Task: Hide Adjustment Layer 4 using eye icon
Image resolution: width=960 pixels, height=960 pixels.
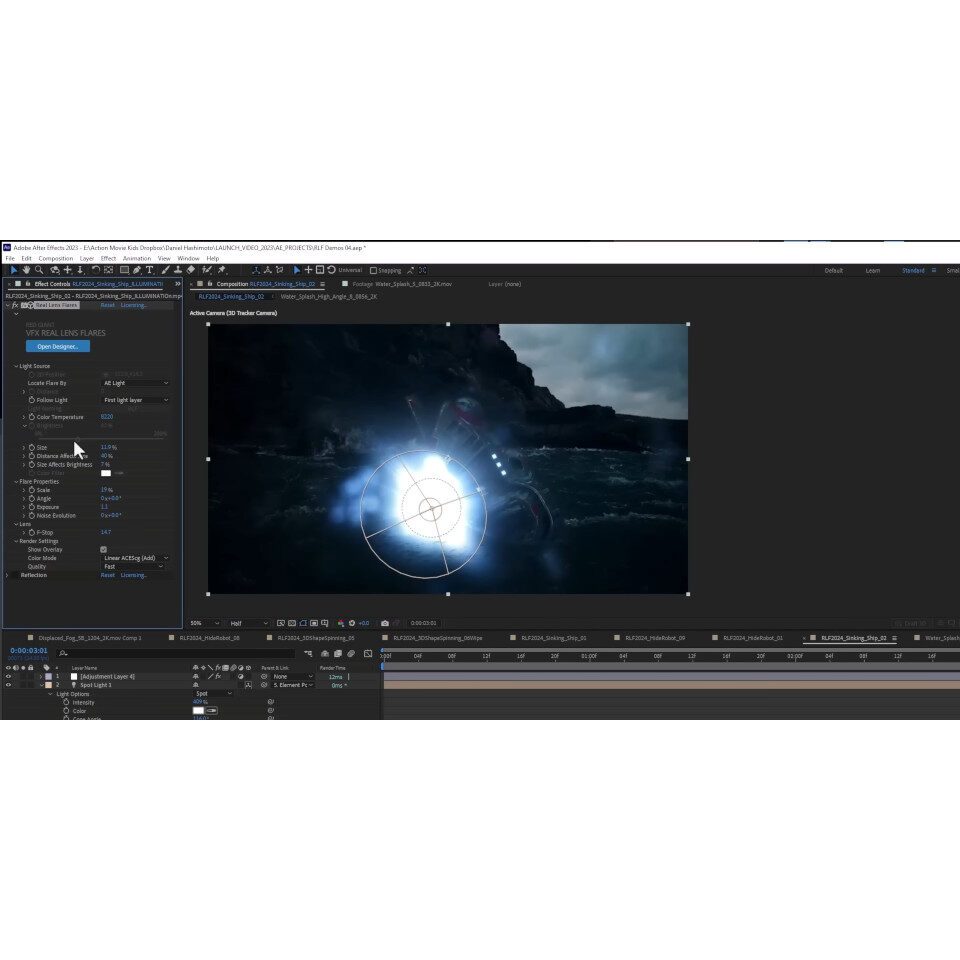Action: pos(8,677)
